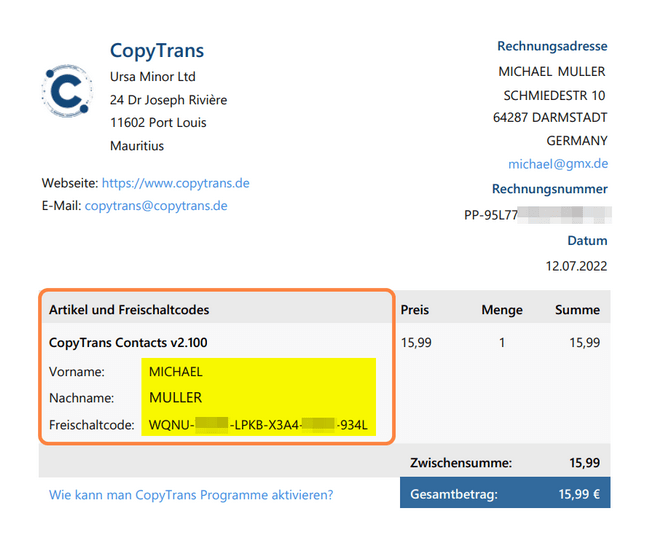Select the 'Ursa Minor Ltd' text
Viewport: 650px width, 541px height.
(153, 77)
